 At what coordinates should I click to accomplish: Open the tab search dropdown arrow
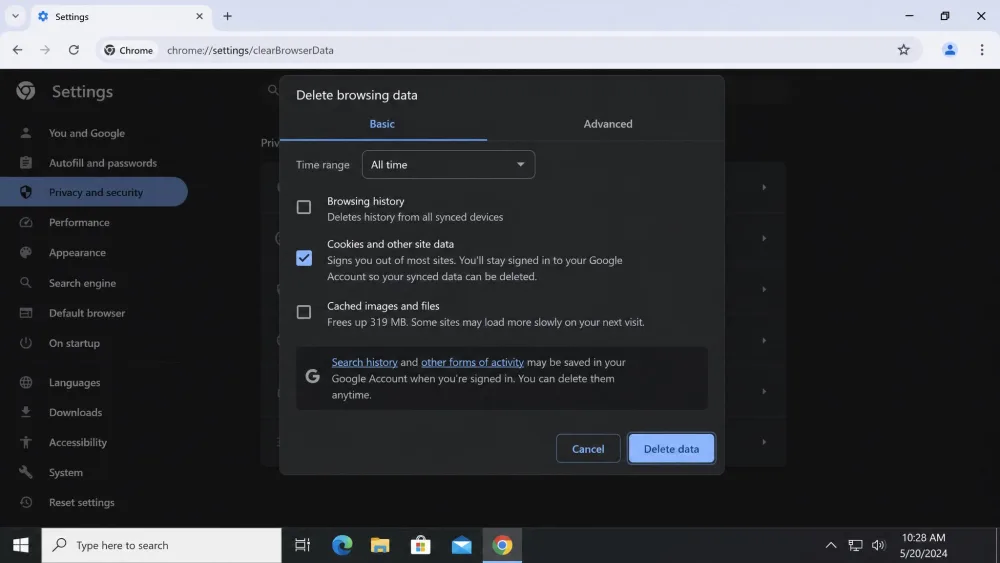[x=15, y=16]
